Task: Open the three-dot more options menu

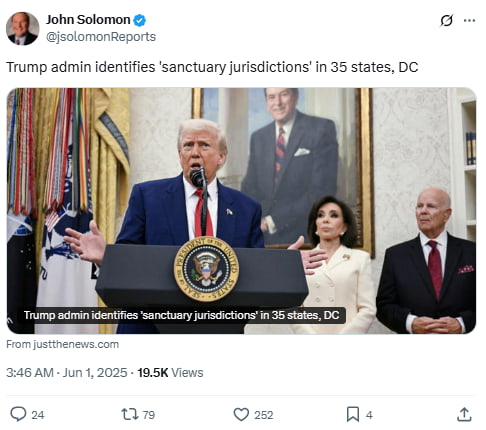Action: 469,20
